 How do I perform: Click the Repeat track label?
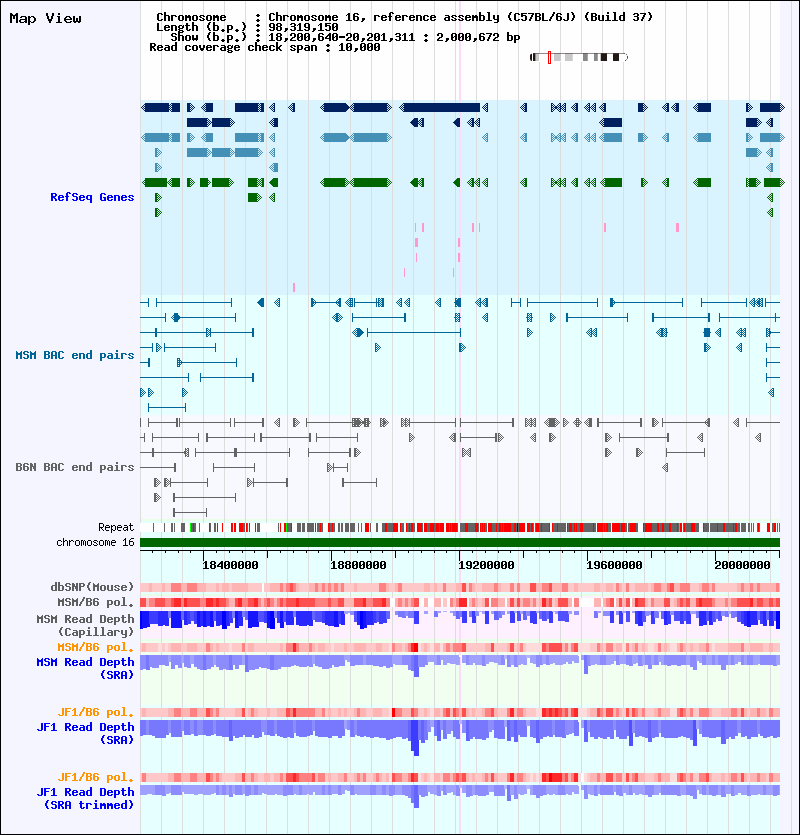[x=116, y=527]
